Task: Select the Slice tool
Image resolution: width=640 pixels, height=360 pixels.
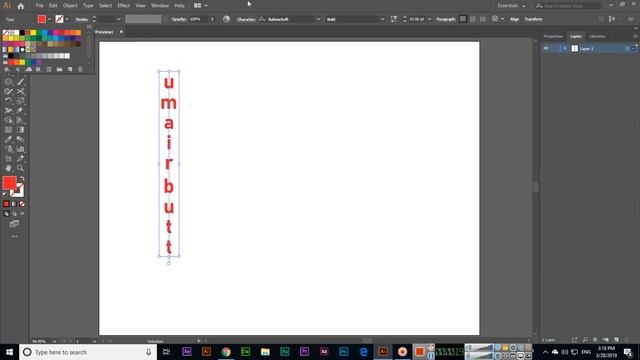Action: point(20,158)
